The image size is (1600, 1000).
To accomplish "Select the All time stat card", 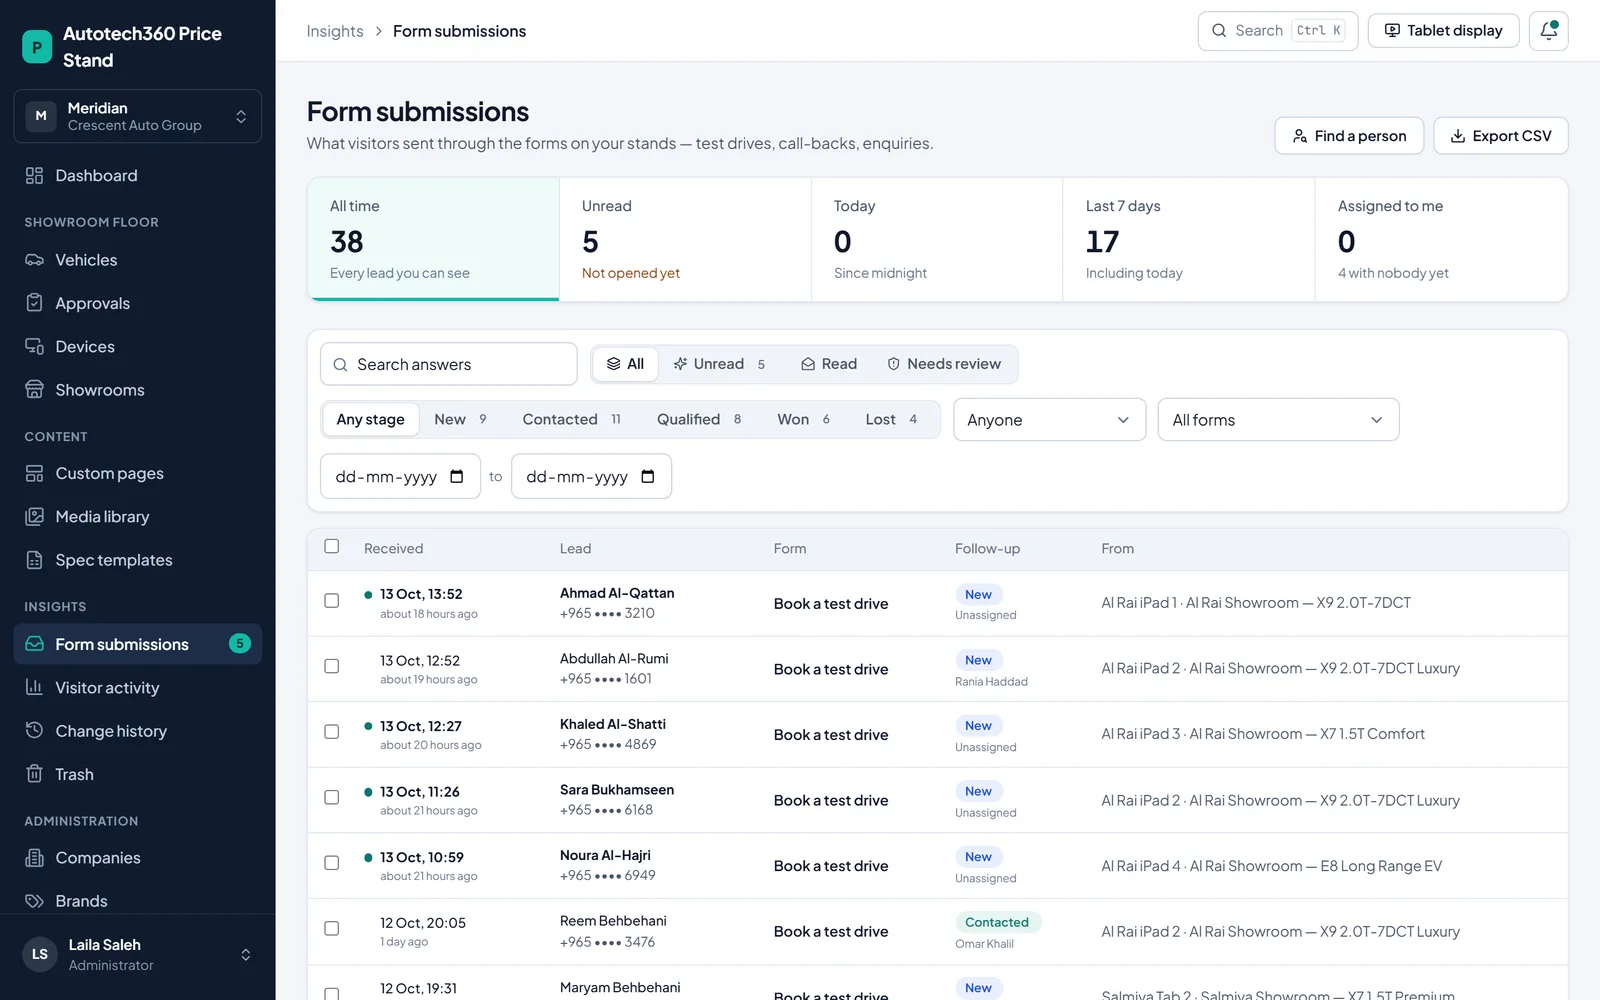I will pos(433,240).
